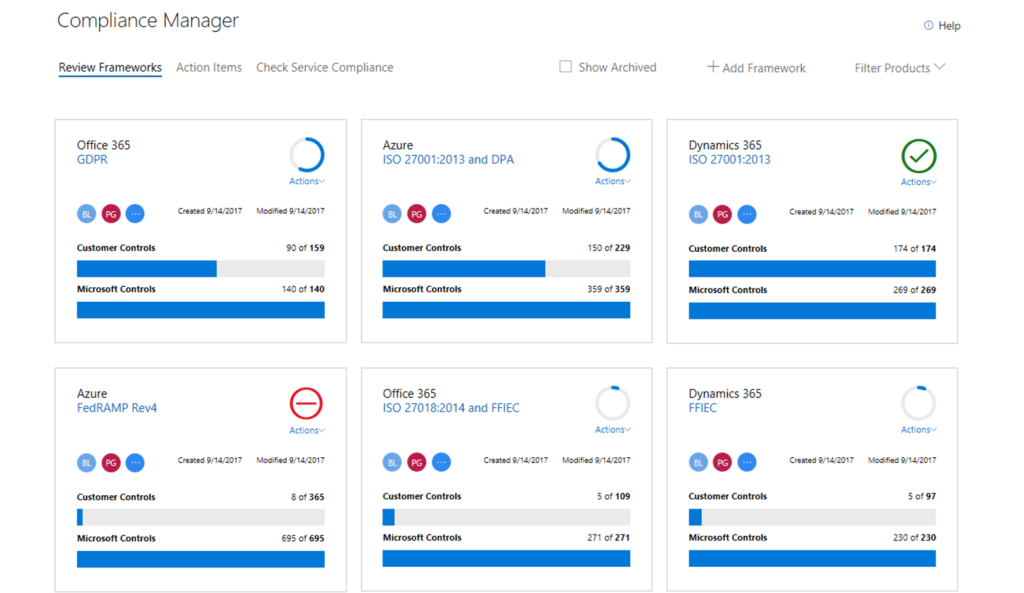Viewport: 1024px width, 593px height.
Task: Click PG avatar on Azure FedRAMP Rev4 card
Action: 111,462
